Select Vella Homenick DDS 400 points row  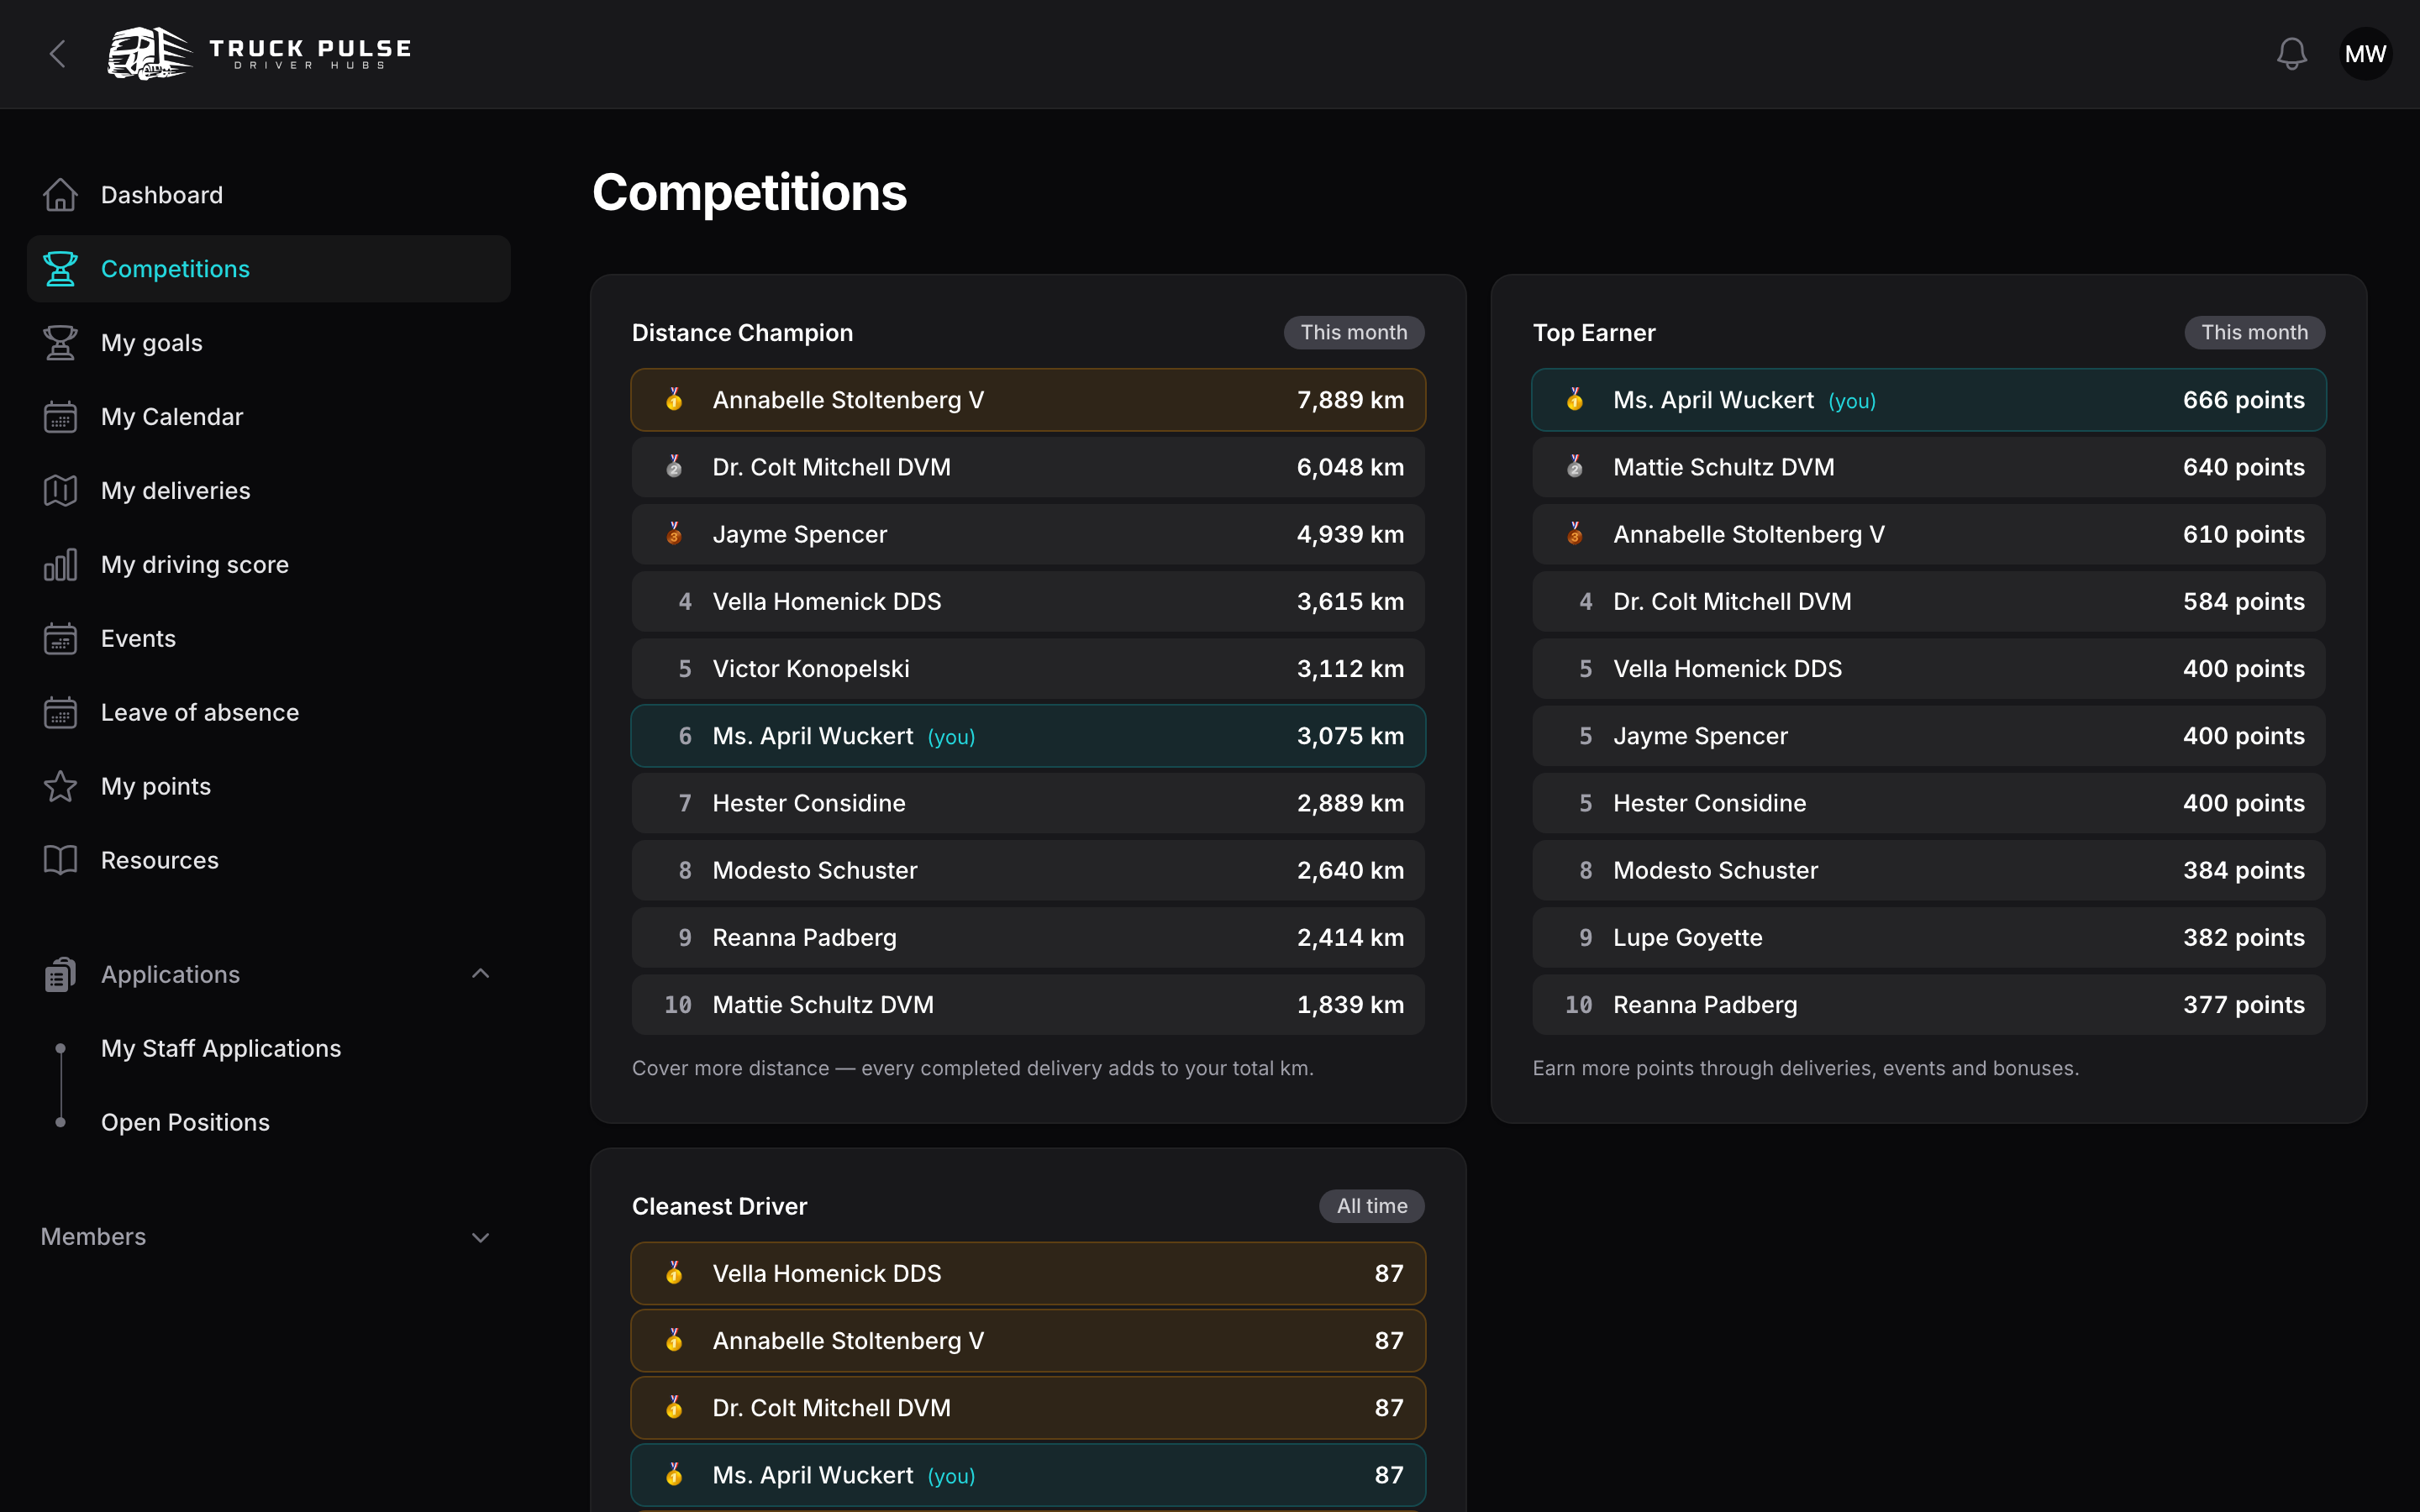(1929, 669)
